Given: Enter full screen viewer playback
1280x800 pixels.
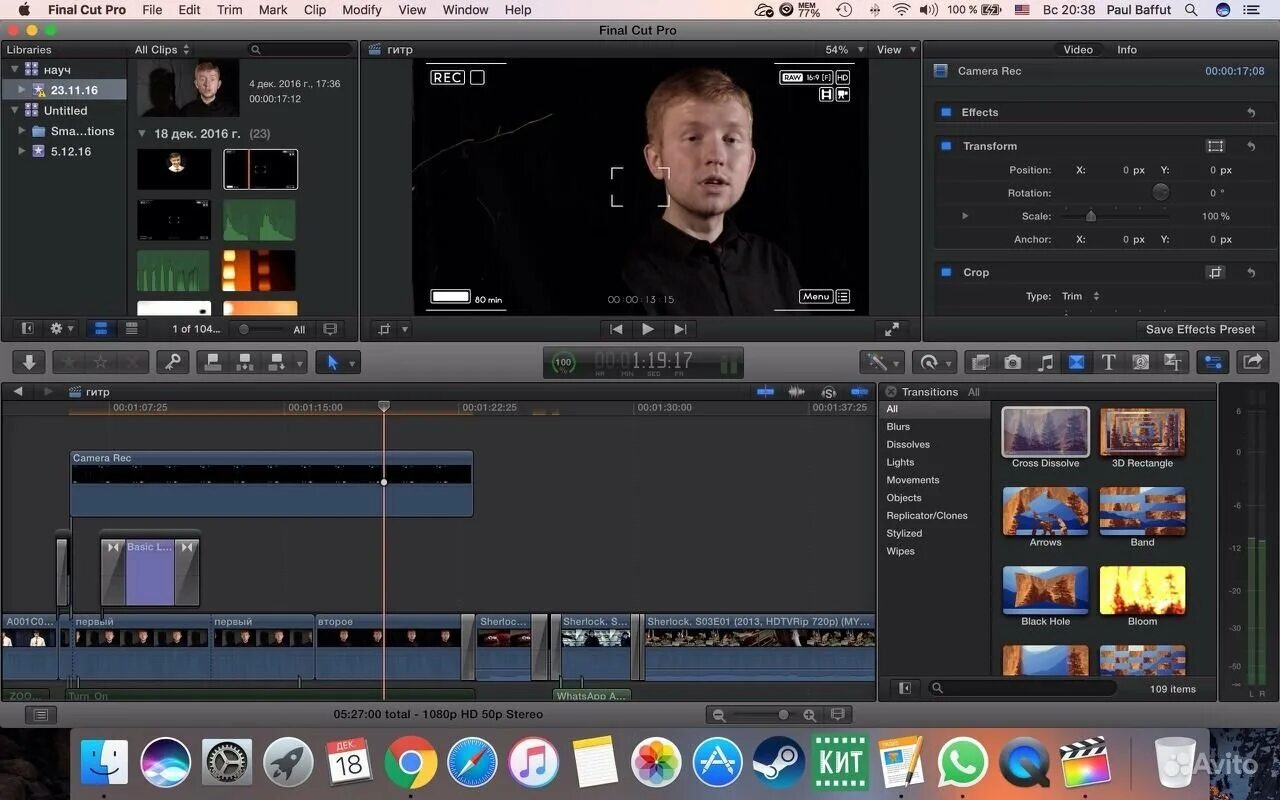Looking at the screenshot, I should tap(892, 329).
